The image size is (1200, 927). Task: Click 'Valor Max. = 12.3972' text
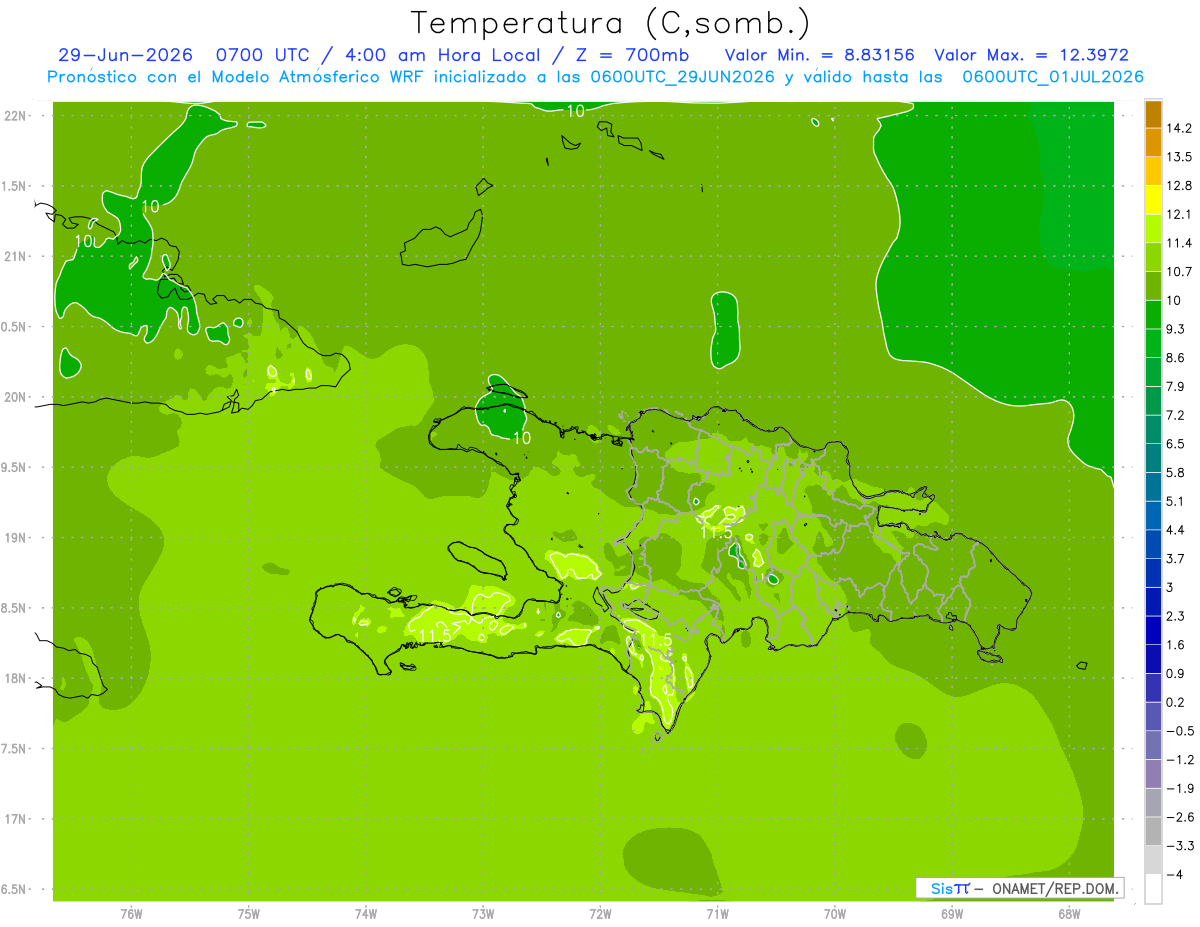pos(1031,55)
